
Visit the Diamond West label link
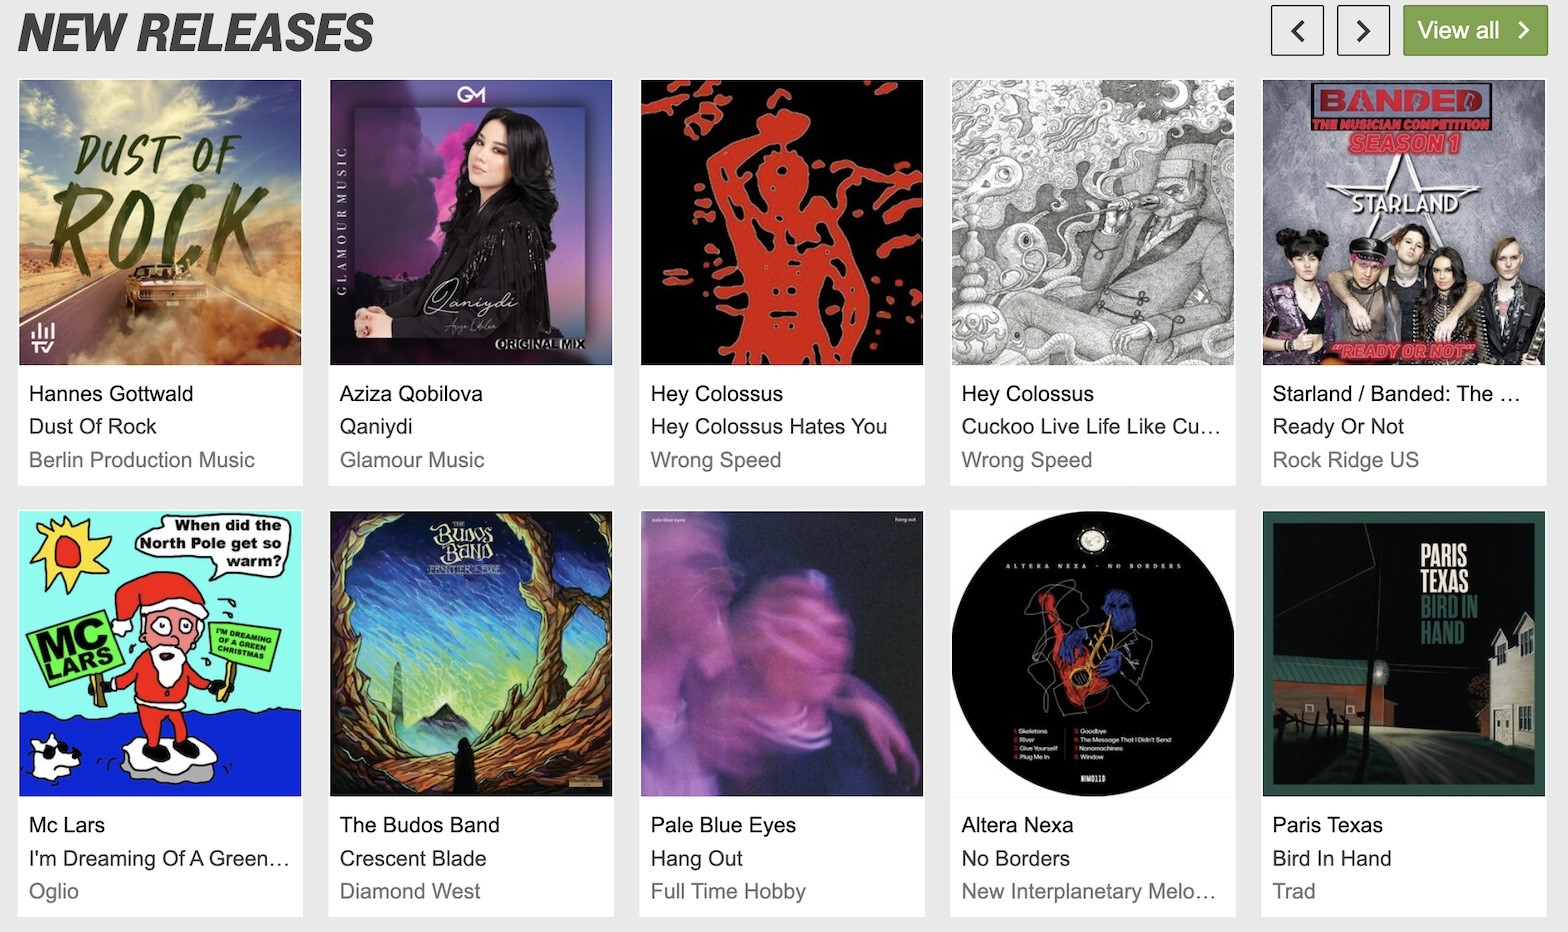(410, 891)
